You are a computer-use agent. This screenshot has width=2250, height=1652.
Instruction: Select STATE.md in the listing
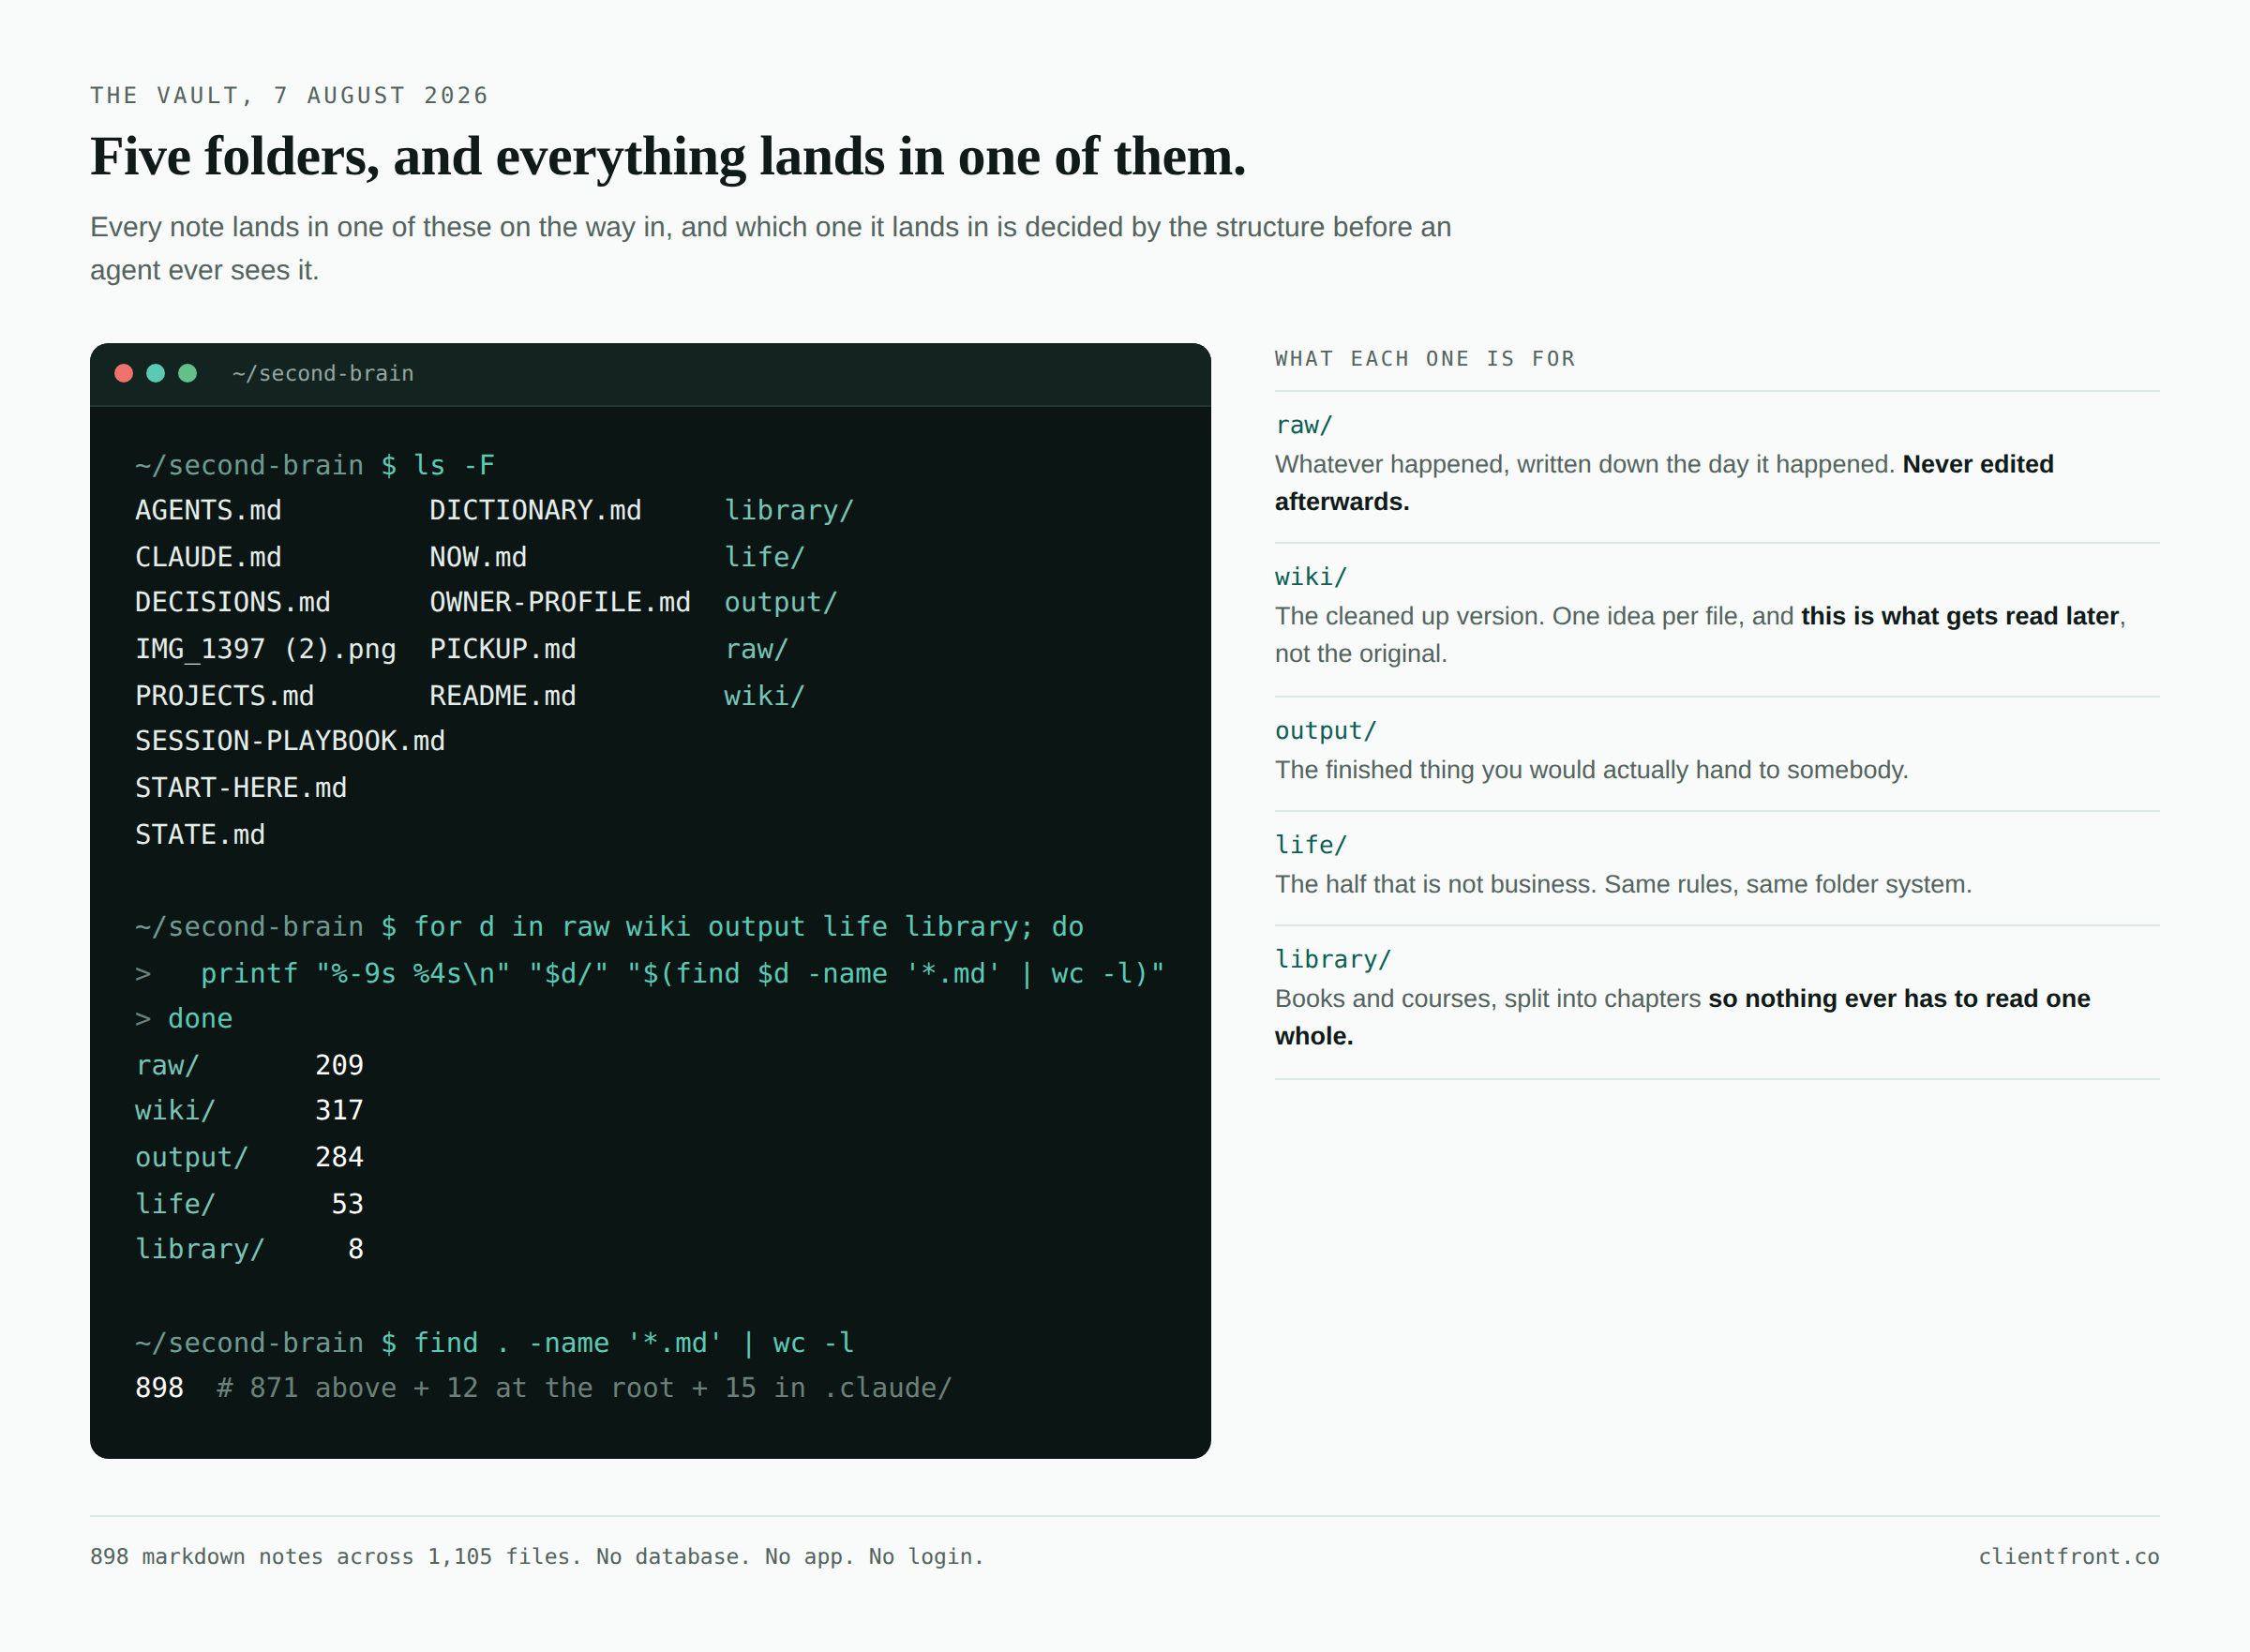coord(200,835)
